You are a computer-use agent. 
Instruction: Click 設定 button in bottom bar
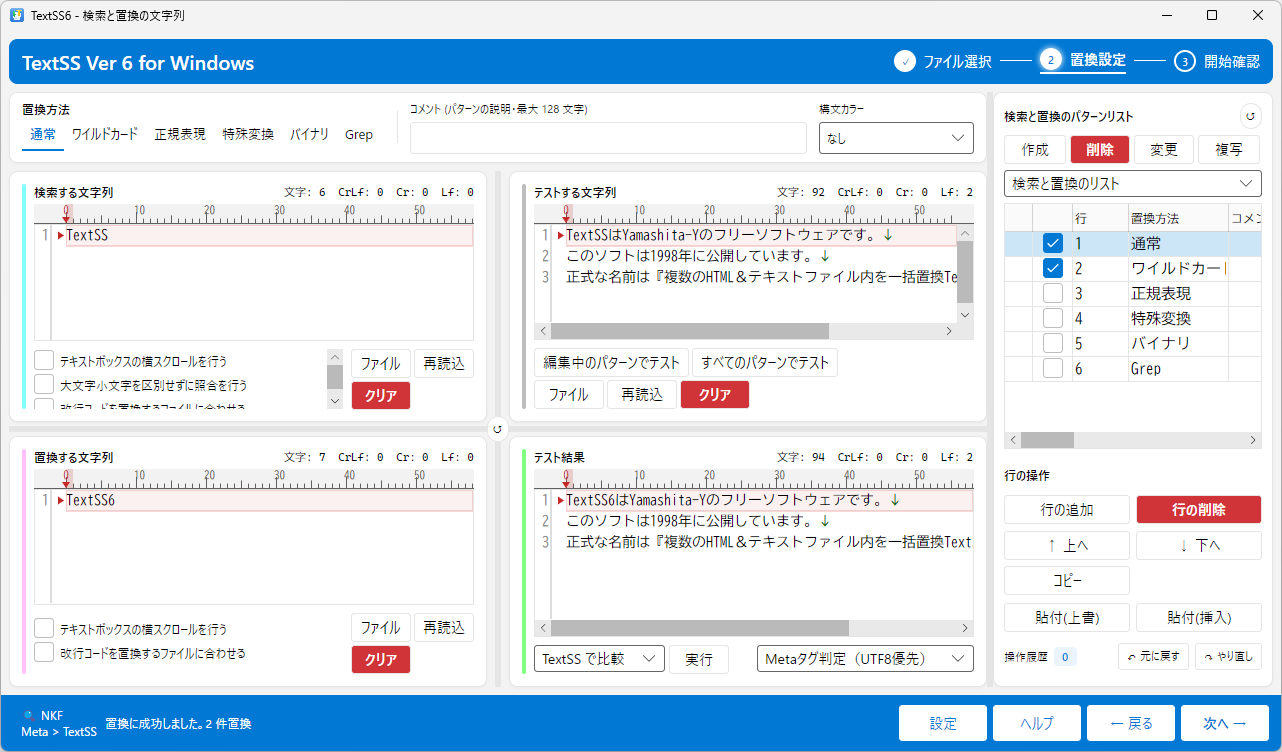pos(943,723)
